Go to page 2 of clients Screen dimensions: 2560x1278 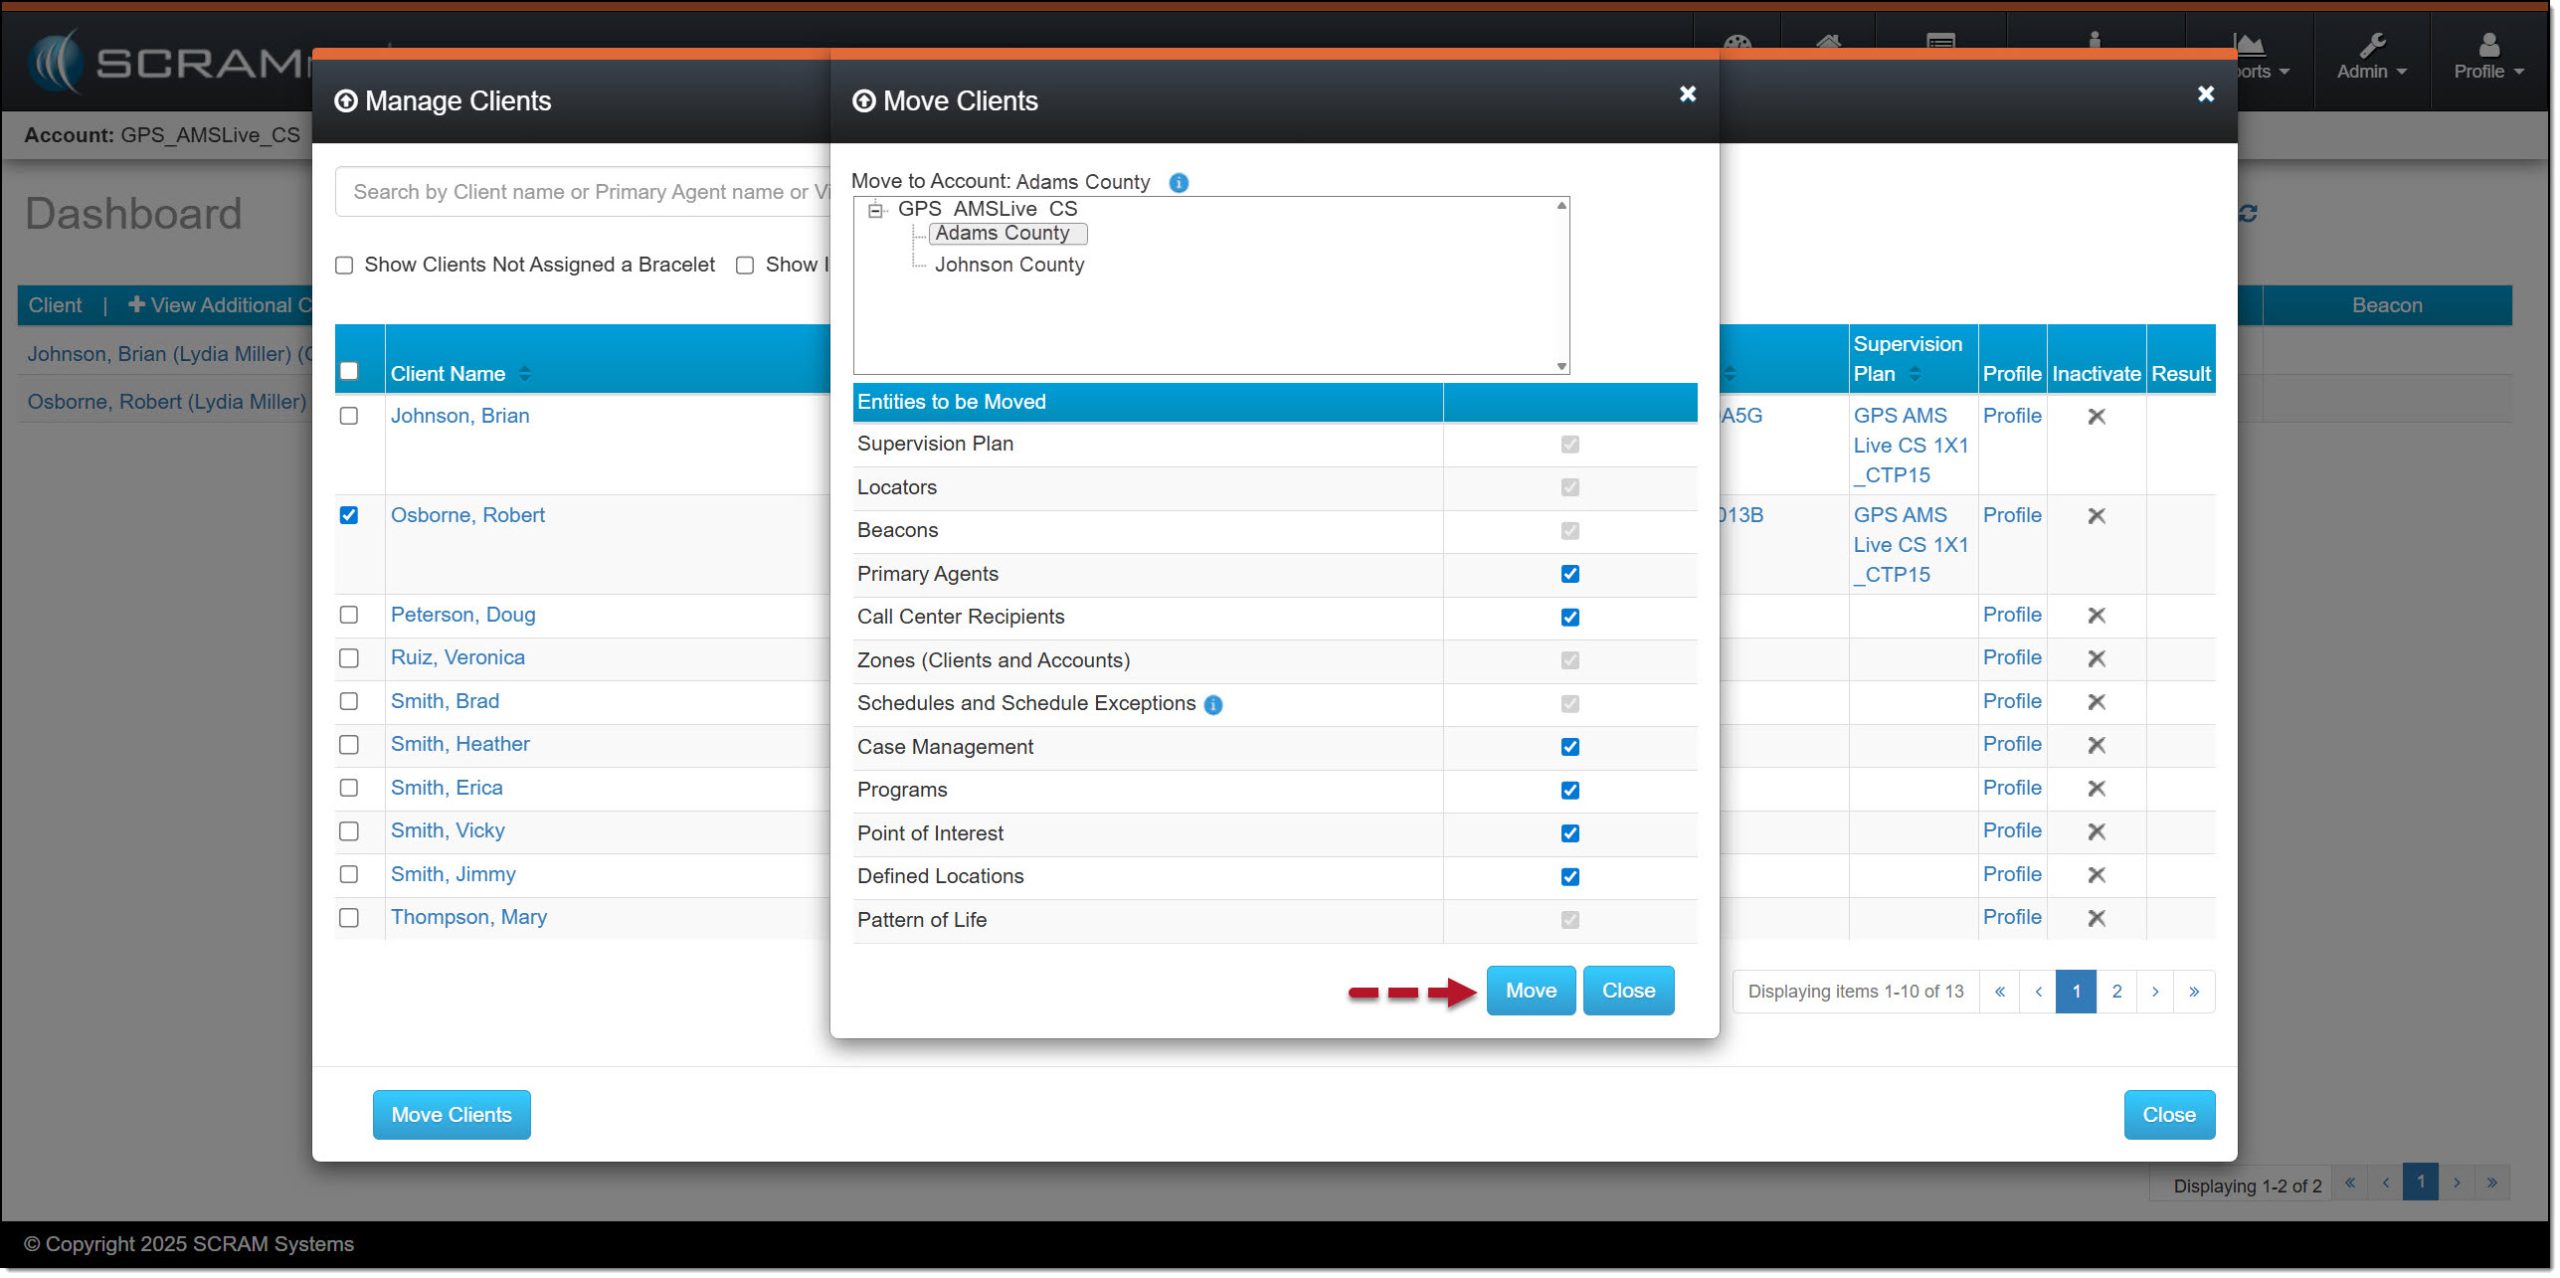coord(2116,992)
